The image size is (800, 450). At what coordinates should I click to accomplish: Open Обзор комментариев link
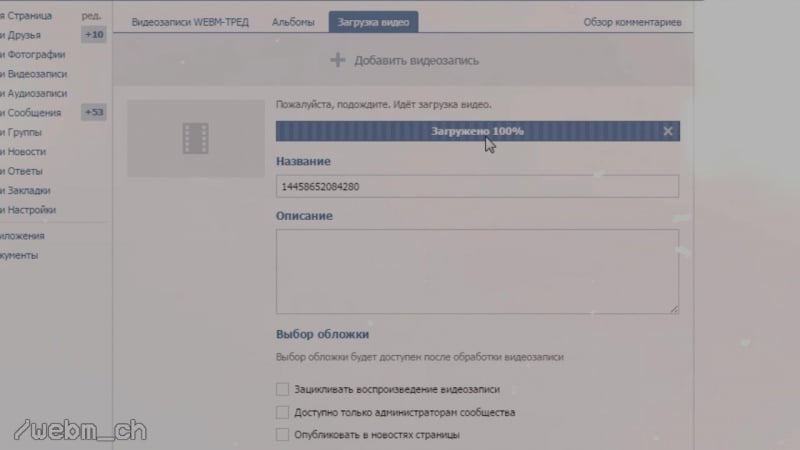[632, 22]
